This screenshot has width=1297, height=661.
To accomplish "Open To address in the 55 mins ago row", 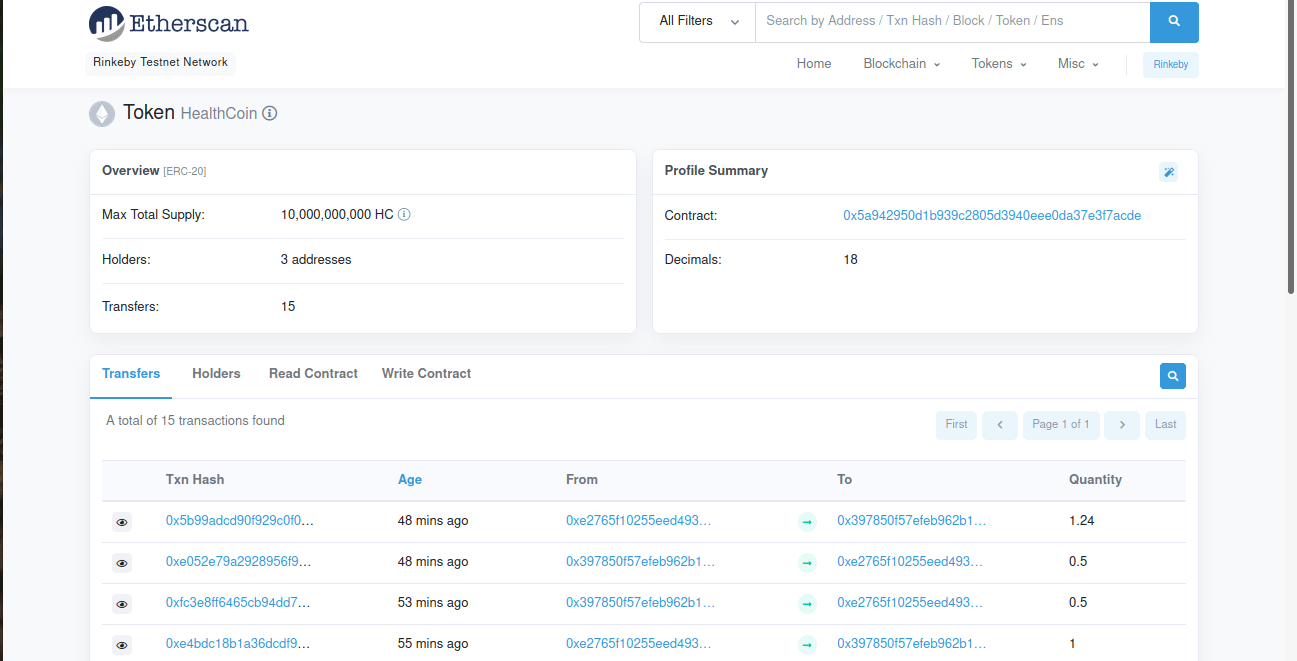I will 912,644.
